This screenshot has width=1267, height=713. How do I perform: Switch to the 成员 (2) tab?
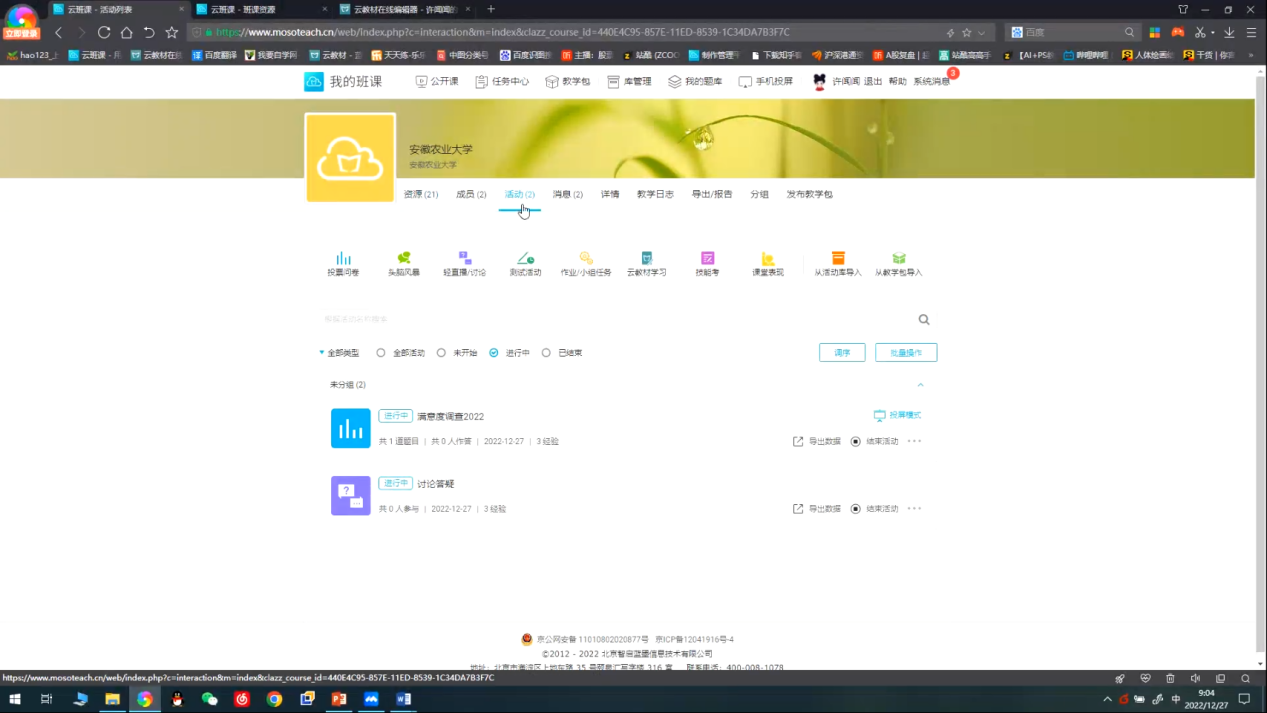(x=471, y=194)
